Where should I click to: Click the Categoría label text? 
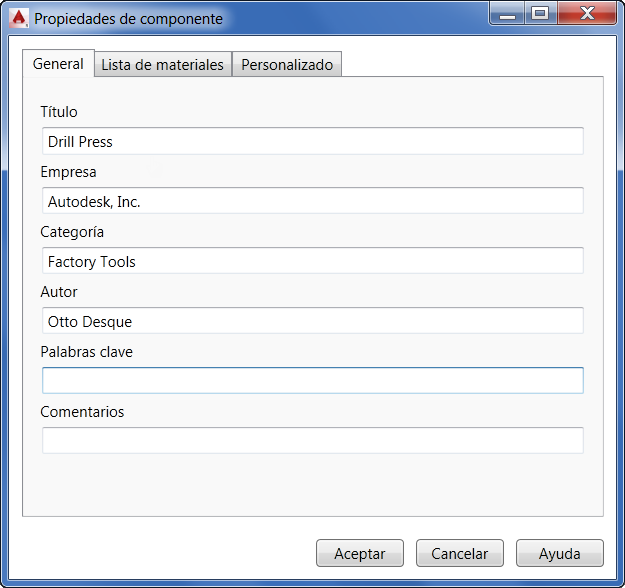click(x=72, y=232)
